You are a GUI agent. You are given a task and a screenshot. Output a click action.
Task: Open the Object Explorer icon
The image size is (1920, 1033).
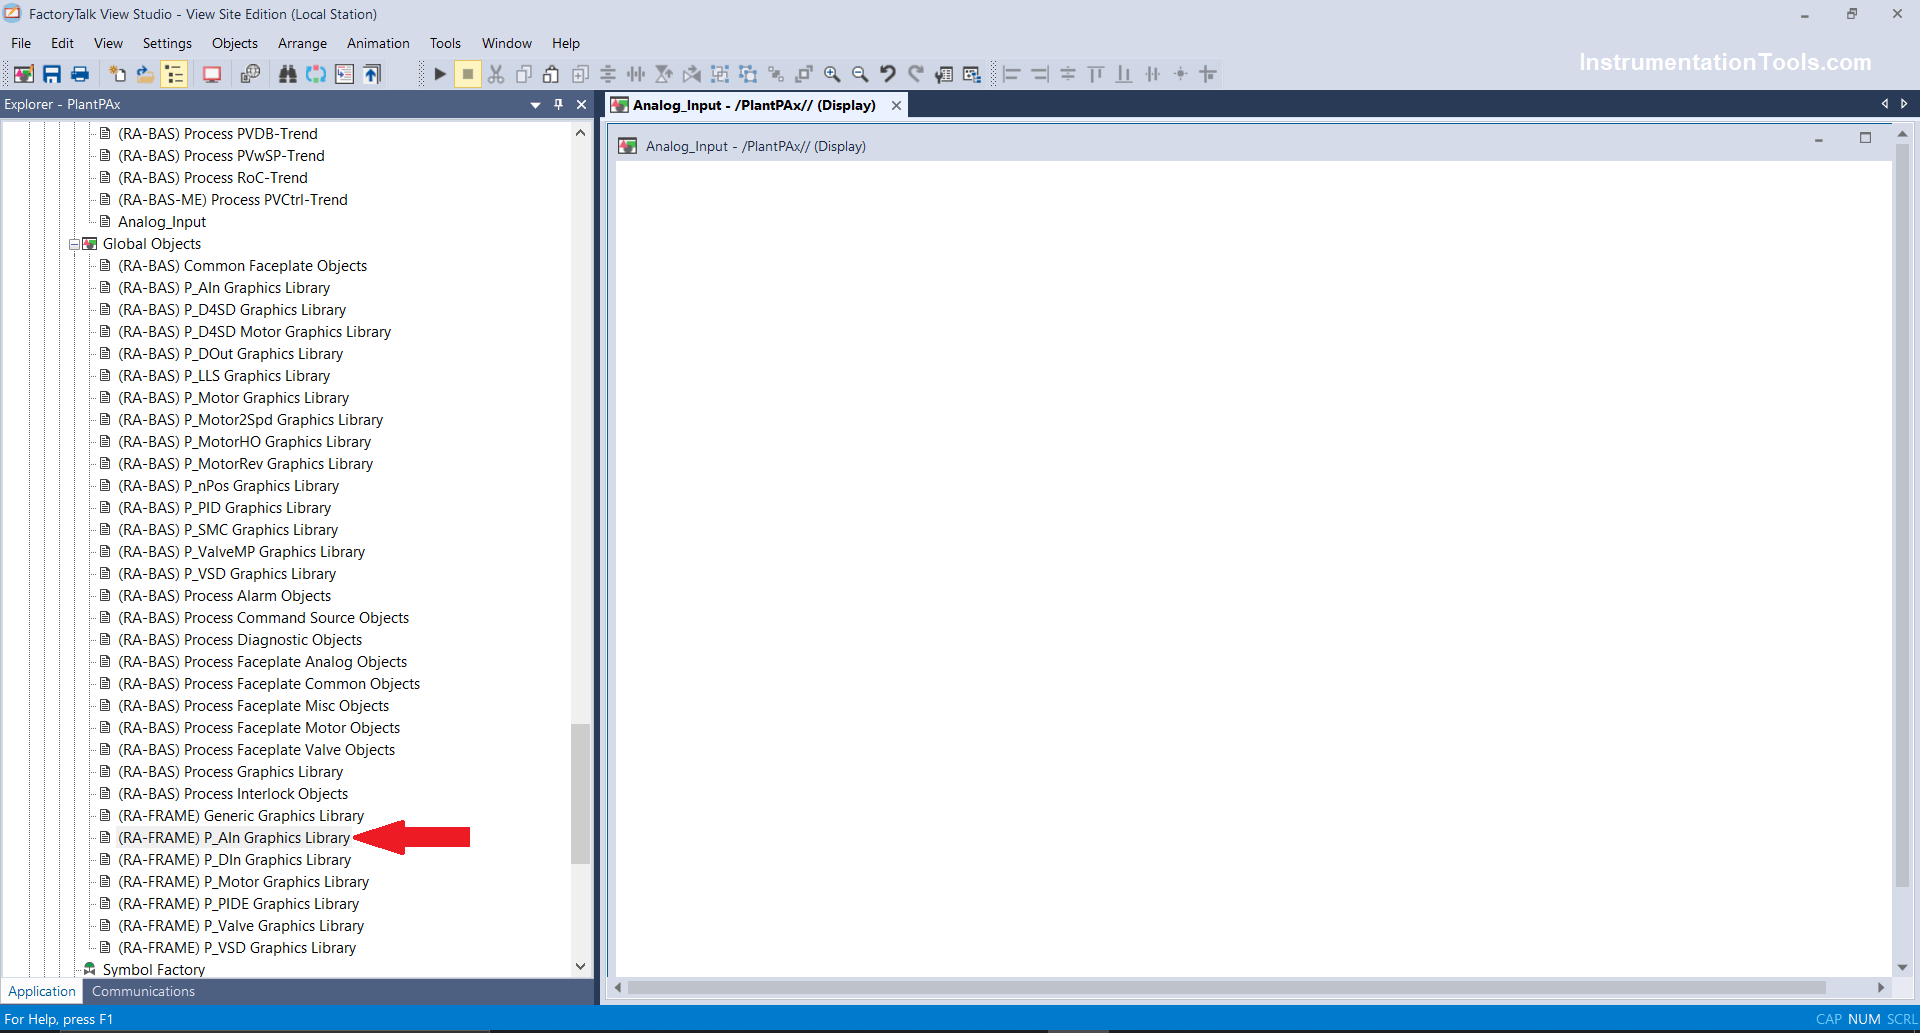(x=972, y=74)
